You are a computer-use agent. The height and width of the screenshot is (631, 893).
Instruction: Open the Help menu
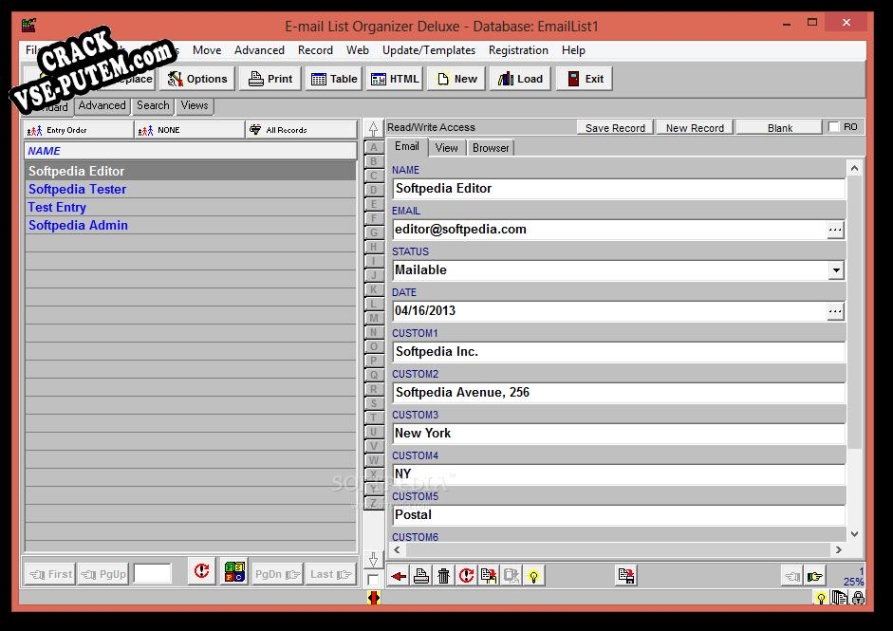coord(573,50)
